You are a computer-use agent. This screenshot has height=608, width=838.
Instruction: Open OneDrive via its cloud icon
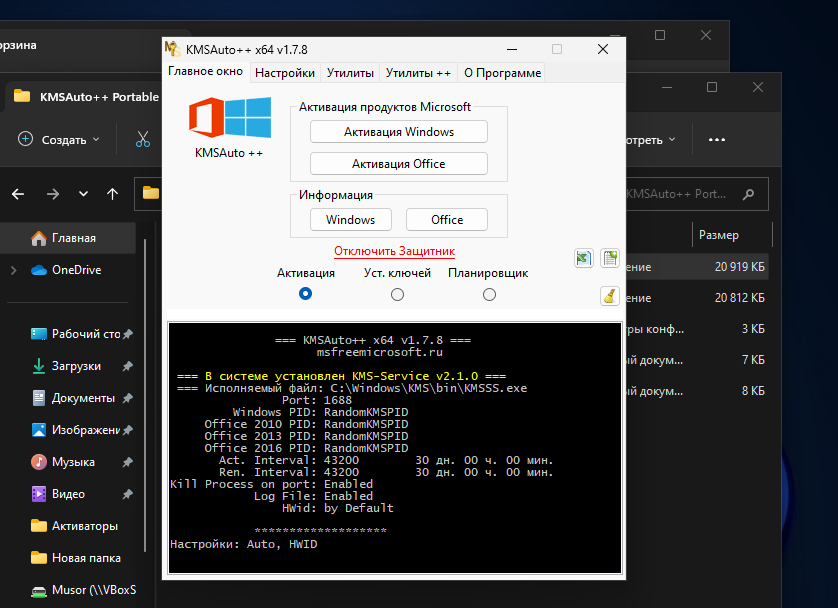(39, 270)
